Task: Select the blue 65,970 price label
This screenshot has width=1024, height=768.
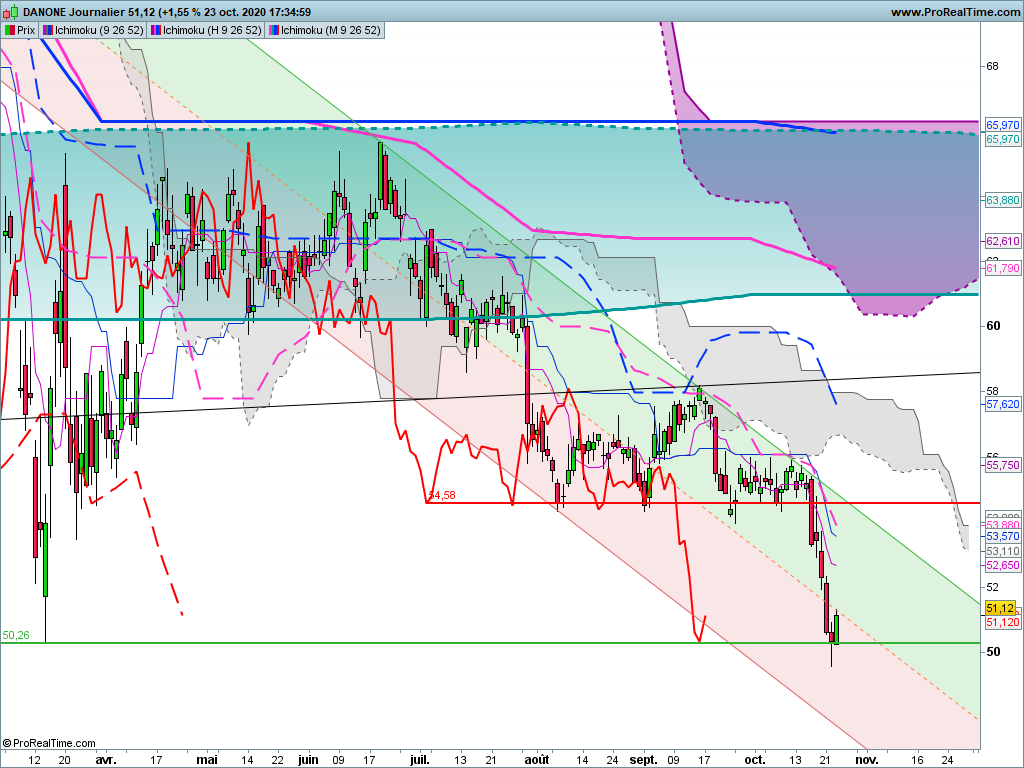Action: click(1002, 125)
